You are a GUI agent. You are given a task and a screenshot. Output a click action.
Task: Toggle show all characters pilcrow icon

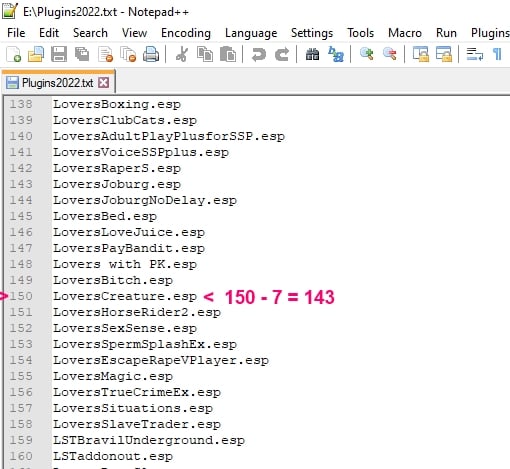point(497,54)
